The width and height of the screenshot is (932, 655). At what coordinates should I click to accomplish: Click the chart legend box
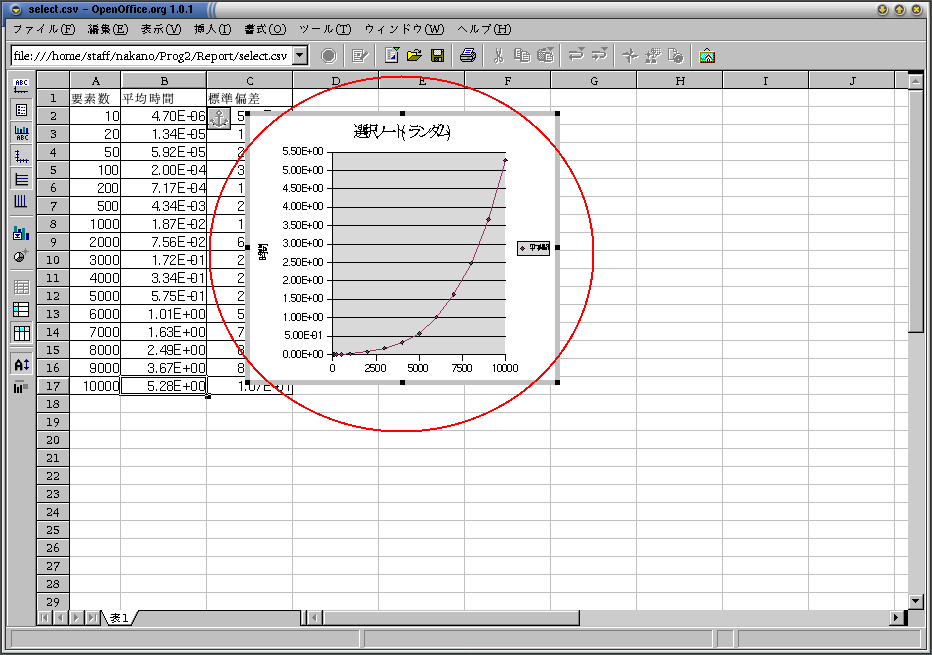[x=533, y=248]
